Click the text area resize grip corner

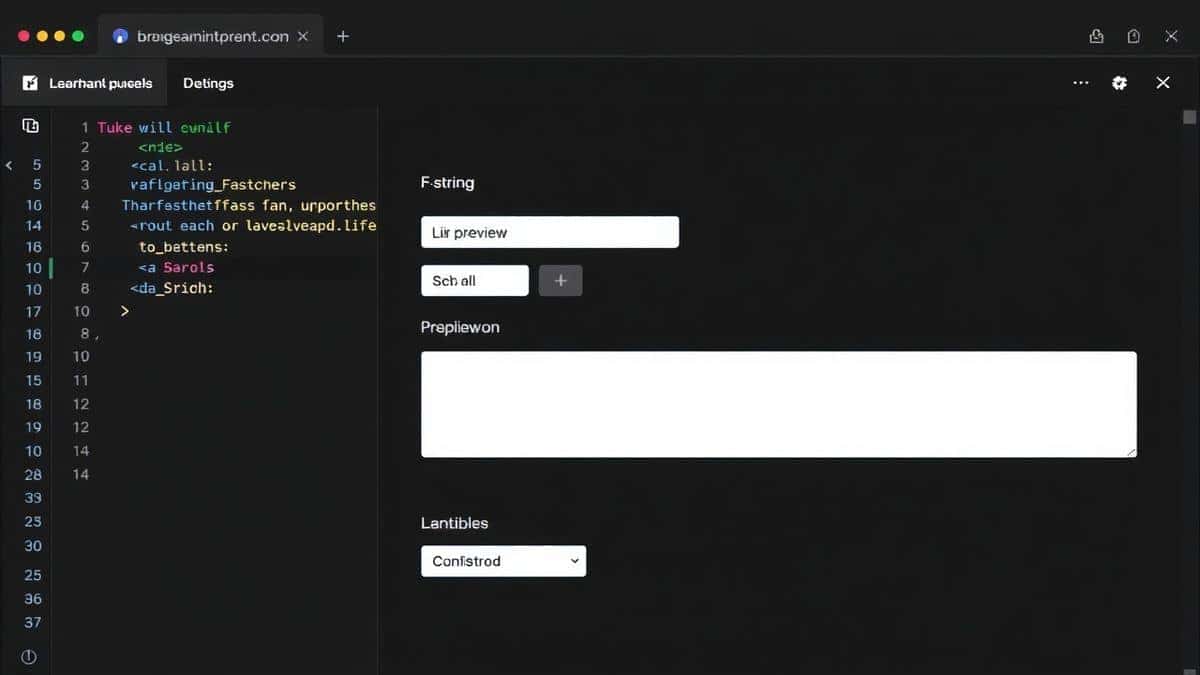click(1132, 453)
